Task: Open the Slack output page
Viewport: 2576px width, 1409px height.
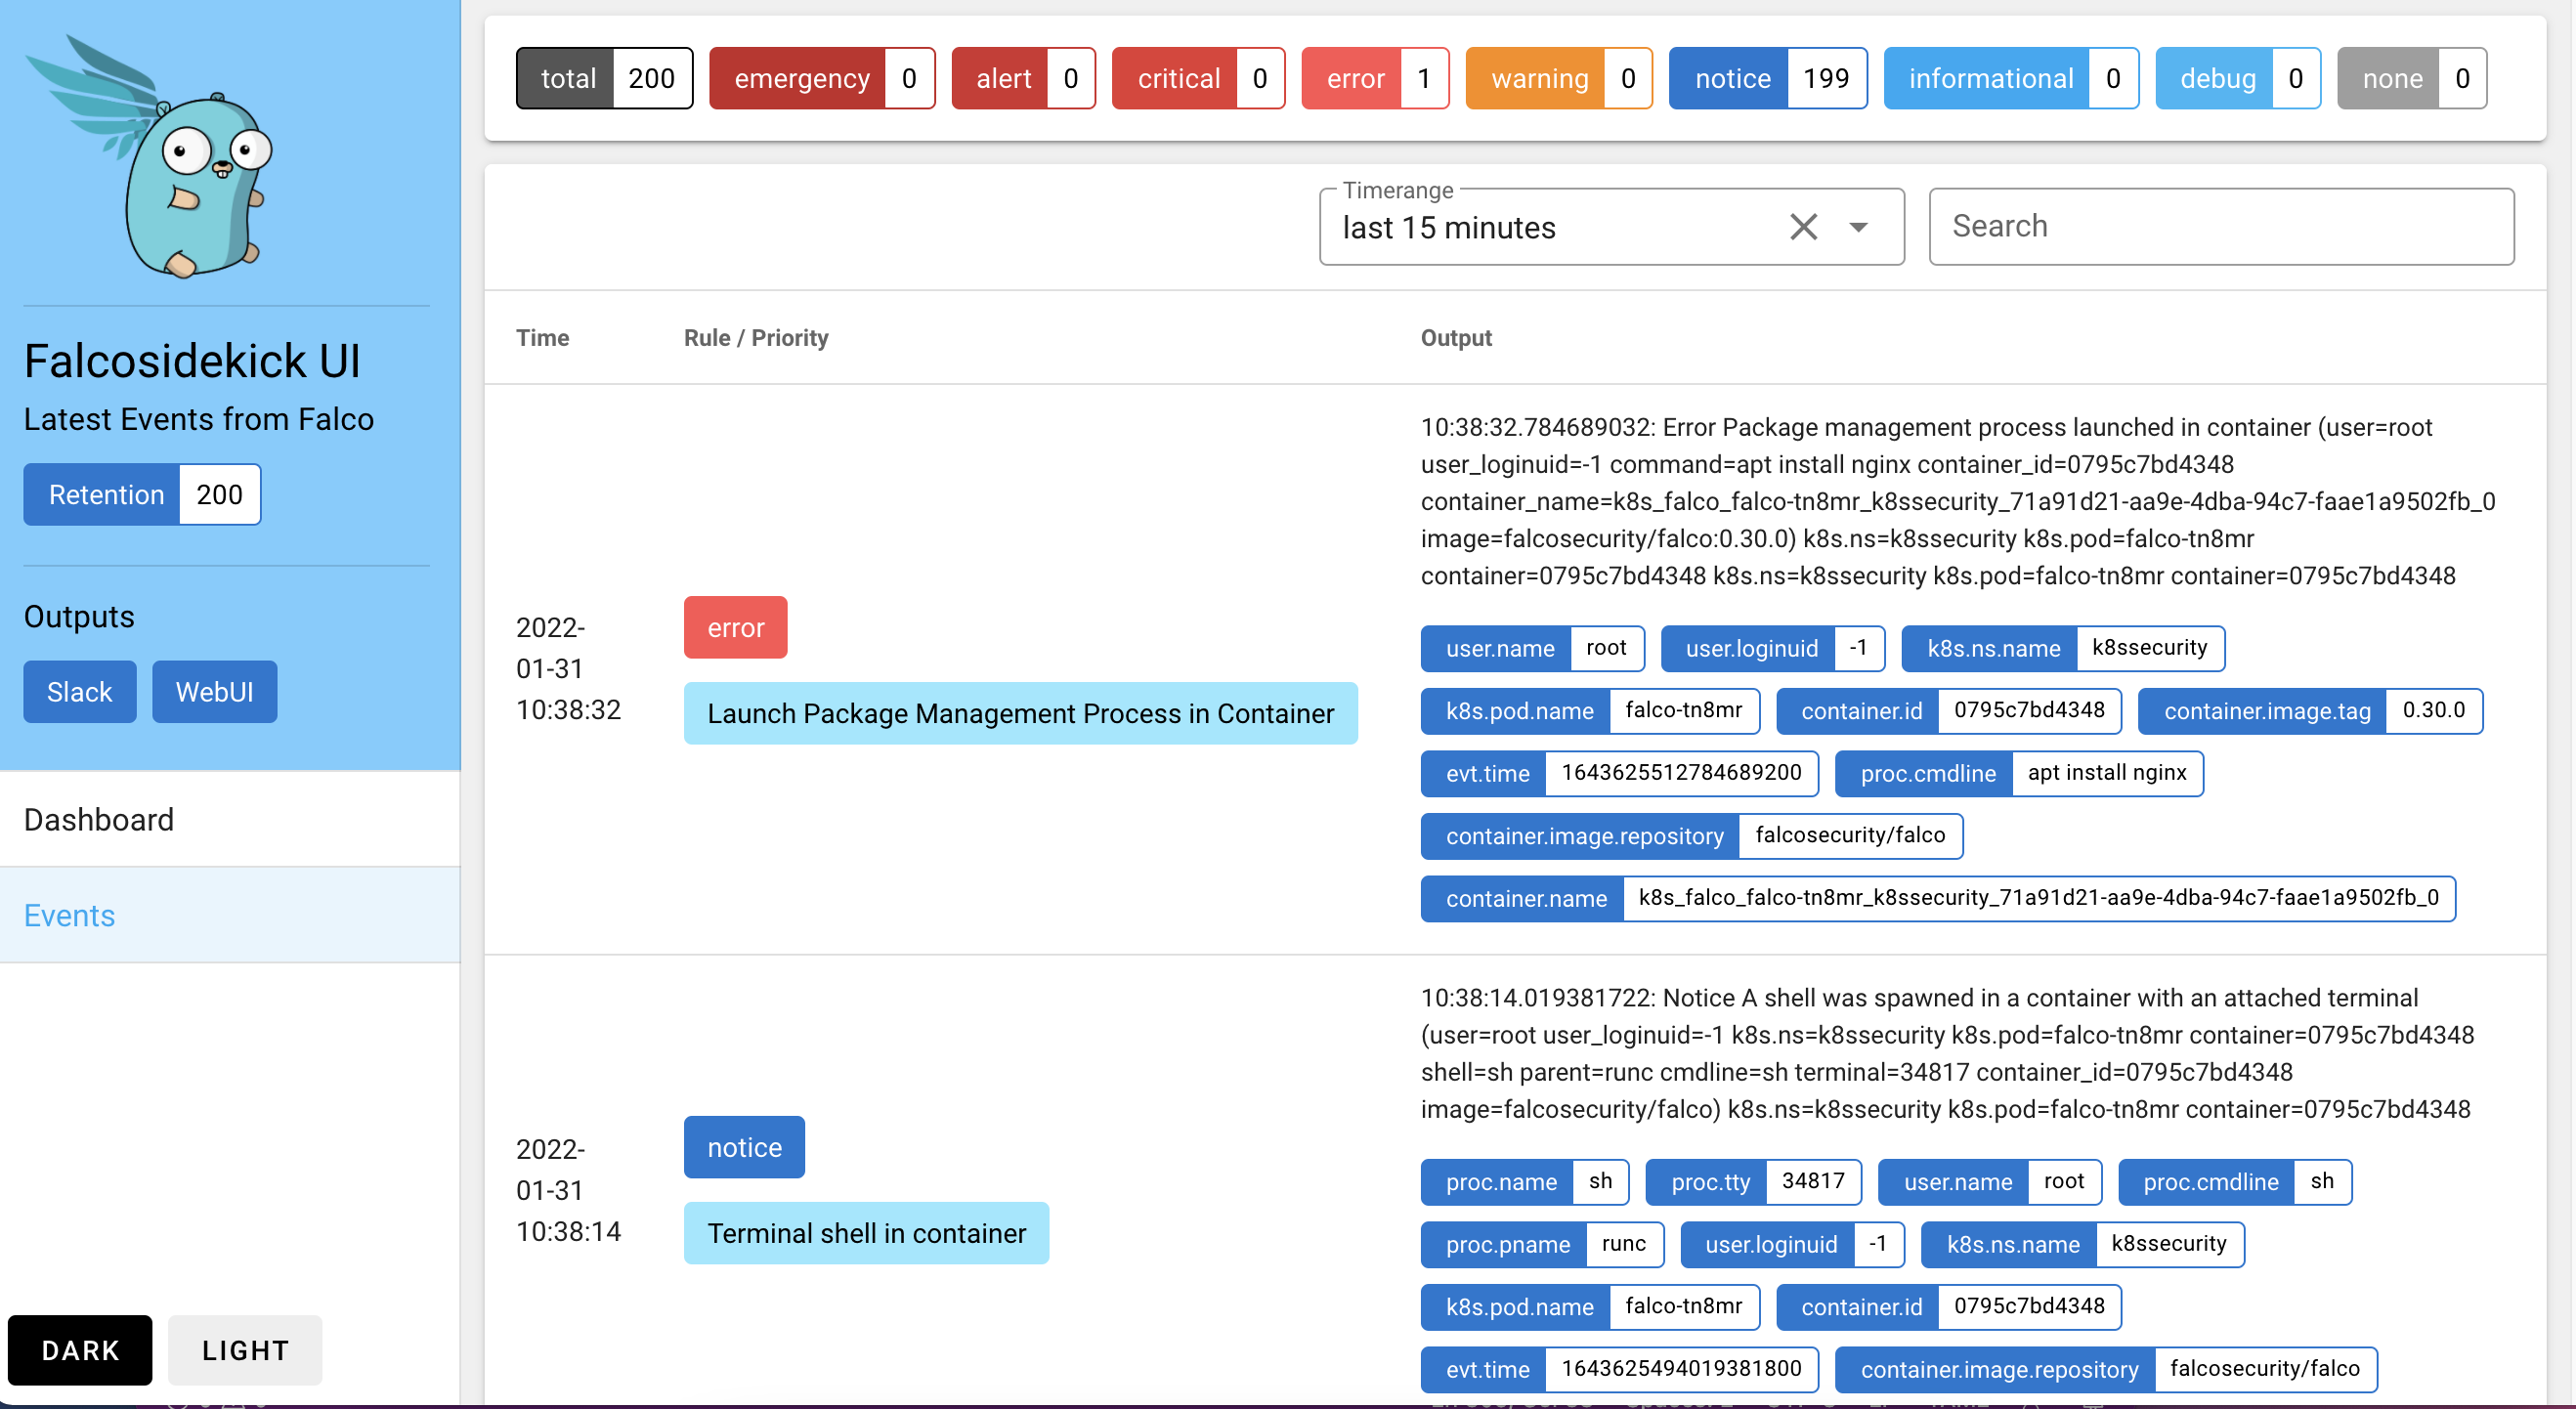Action: click(x=78, y=691)
